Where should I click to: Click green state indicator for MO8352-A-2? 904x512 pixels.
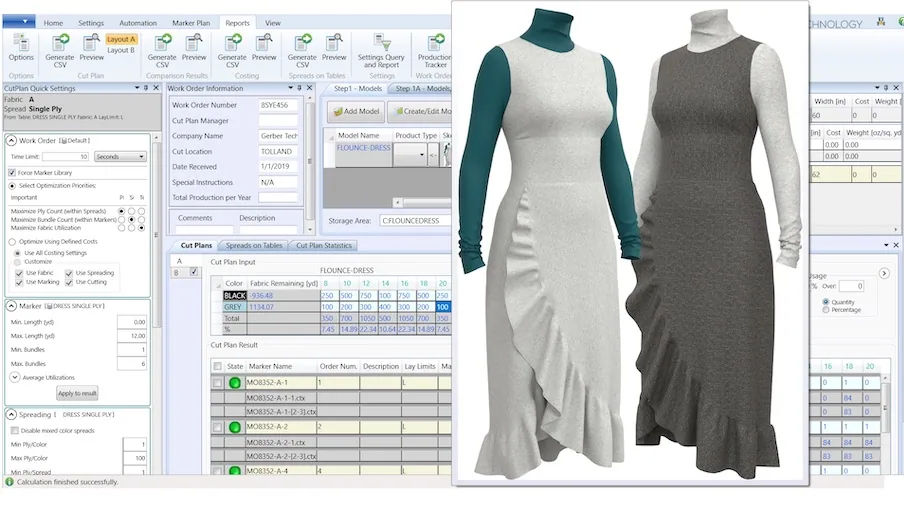235,427
